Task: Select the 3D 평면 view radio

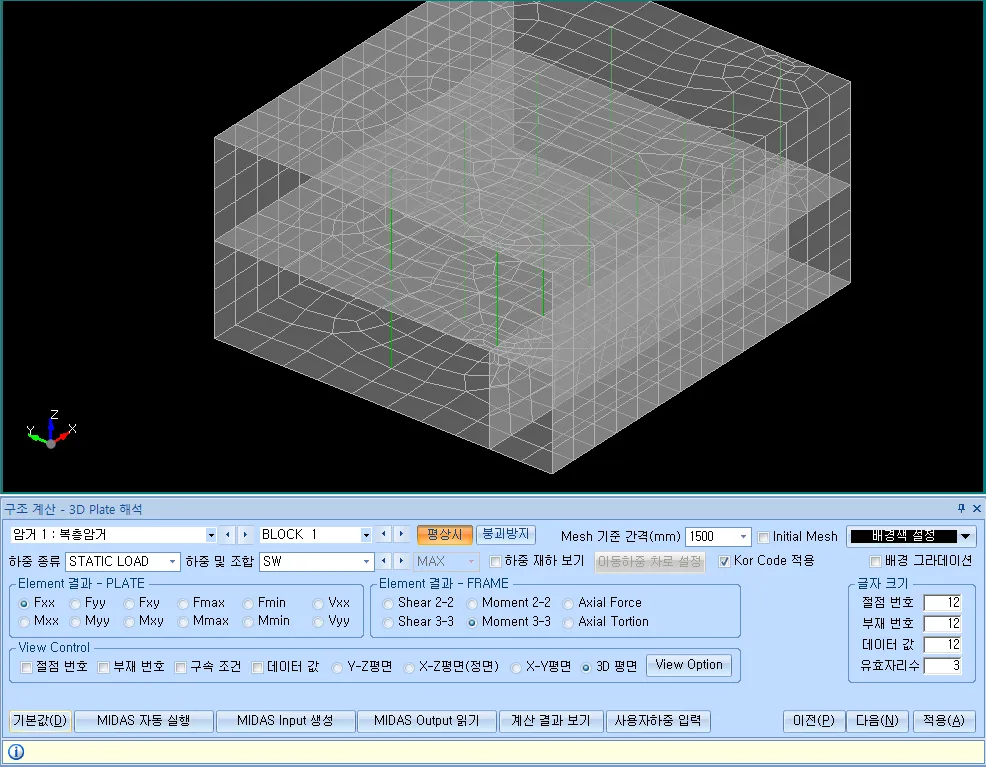Action: [585, 668]
